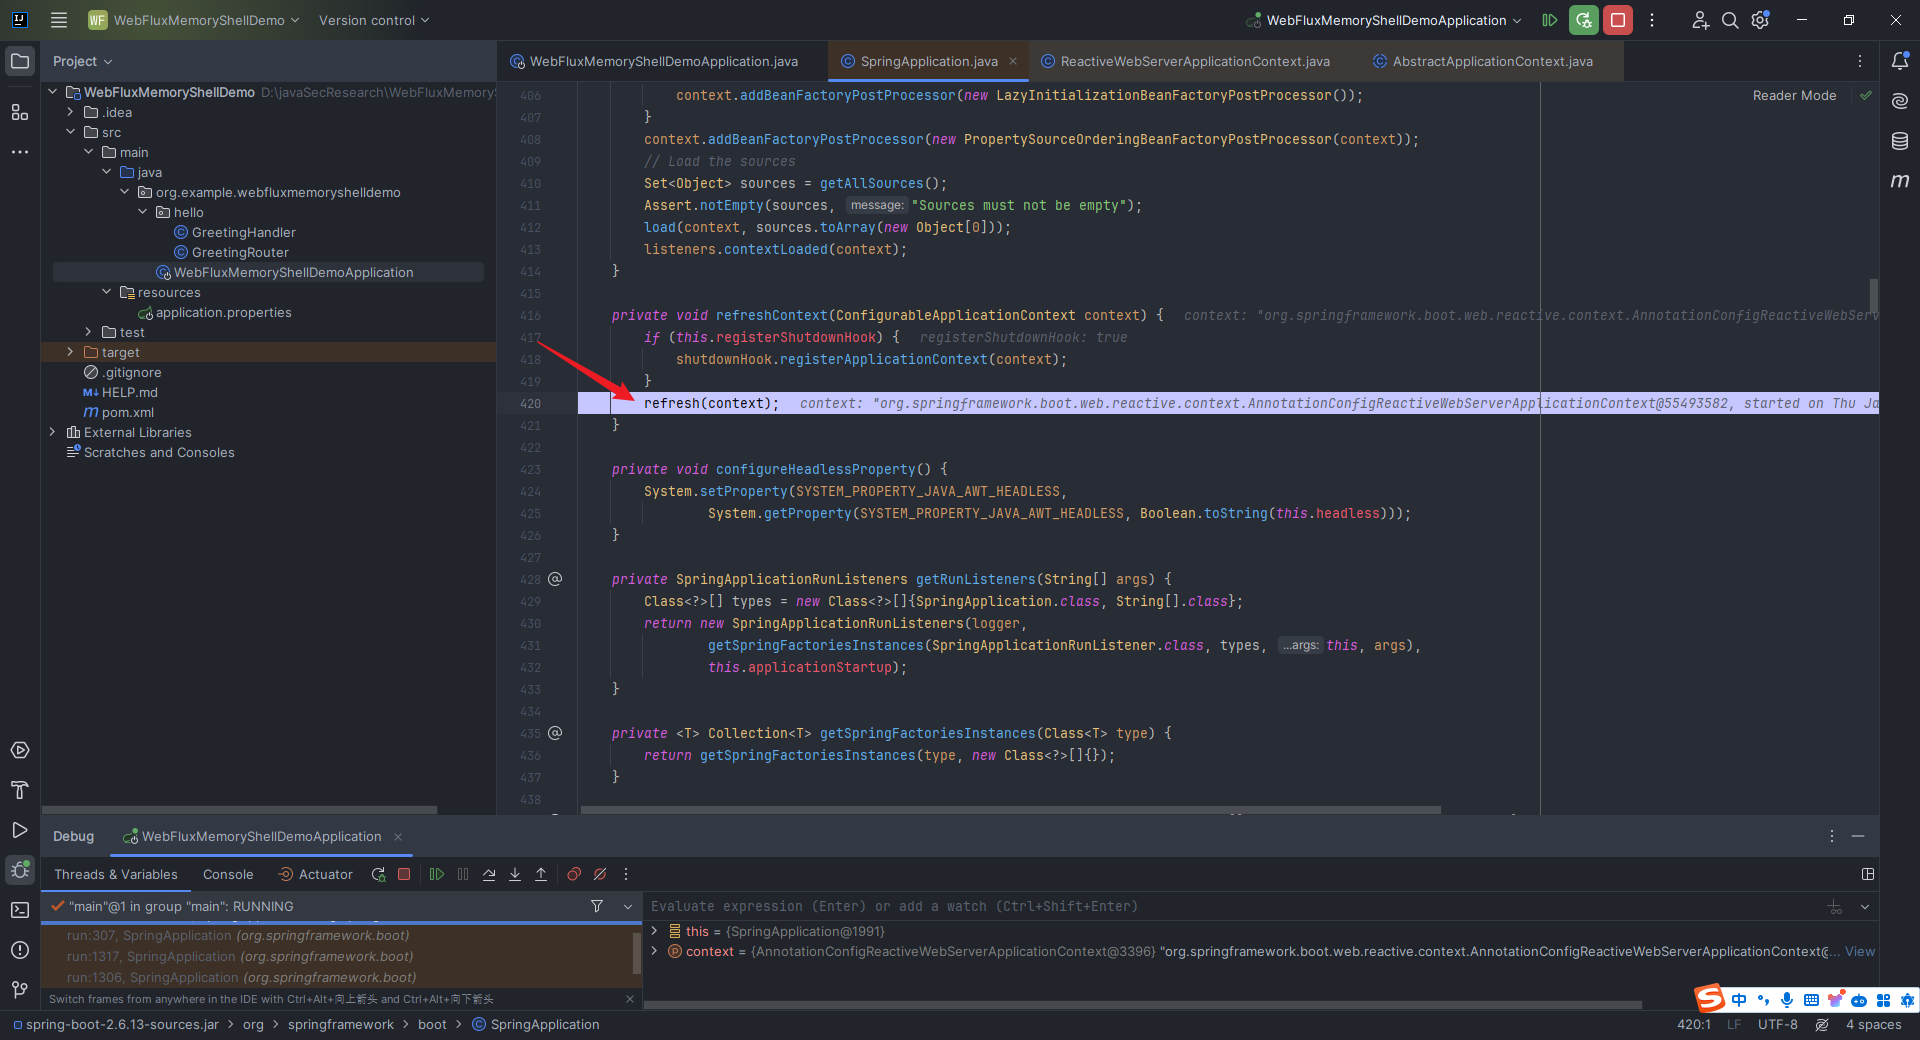The height and width of the screenshot is (1040, 1920).
Task: Open Services tool window icon
Action: 20,750
